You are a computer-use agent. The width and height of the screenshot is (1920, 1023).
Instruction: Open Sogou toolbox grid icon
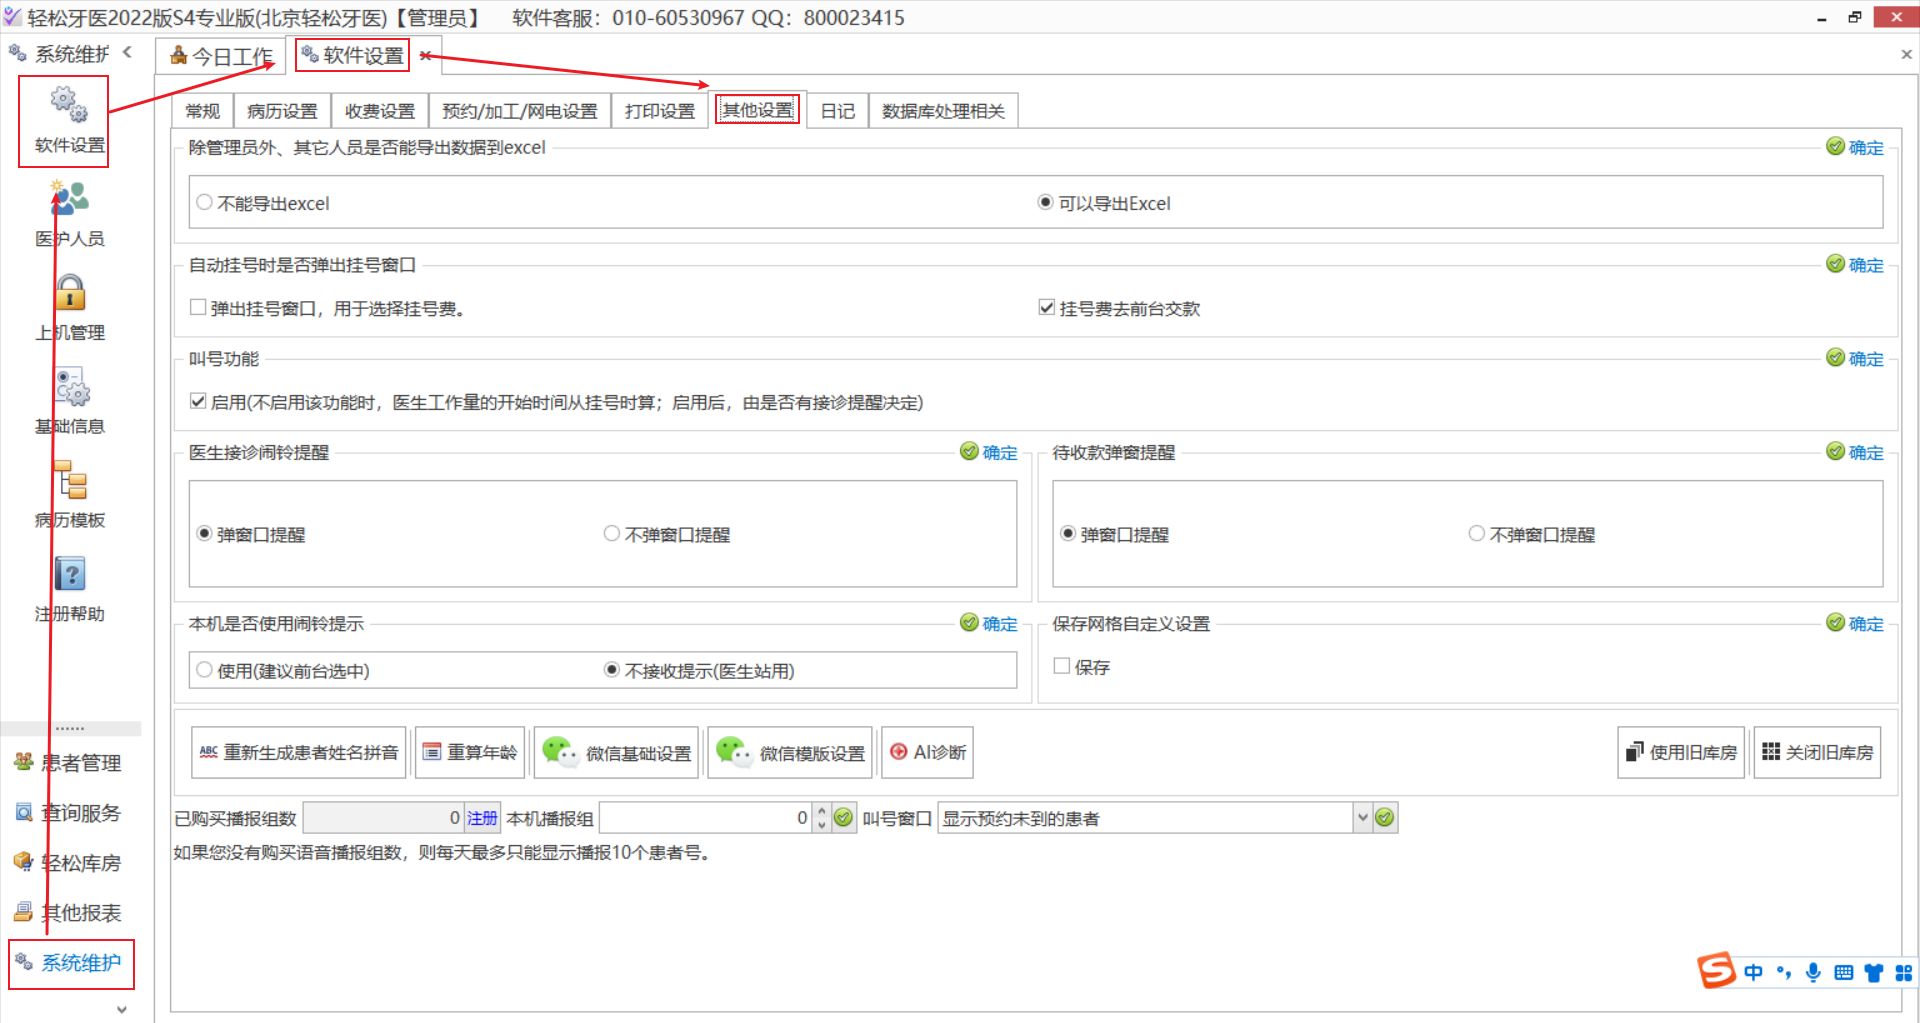[1903, 972]
